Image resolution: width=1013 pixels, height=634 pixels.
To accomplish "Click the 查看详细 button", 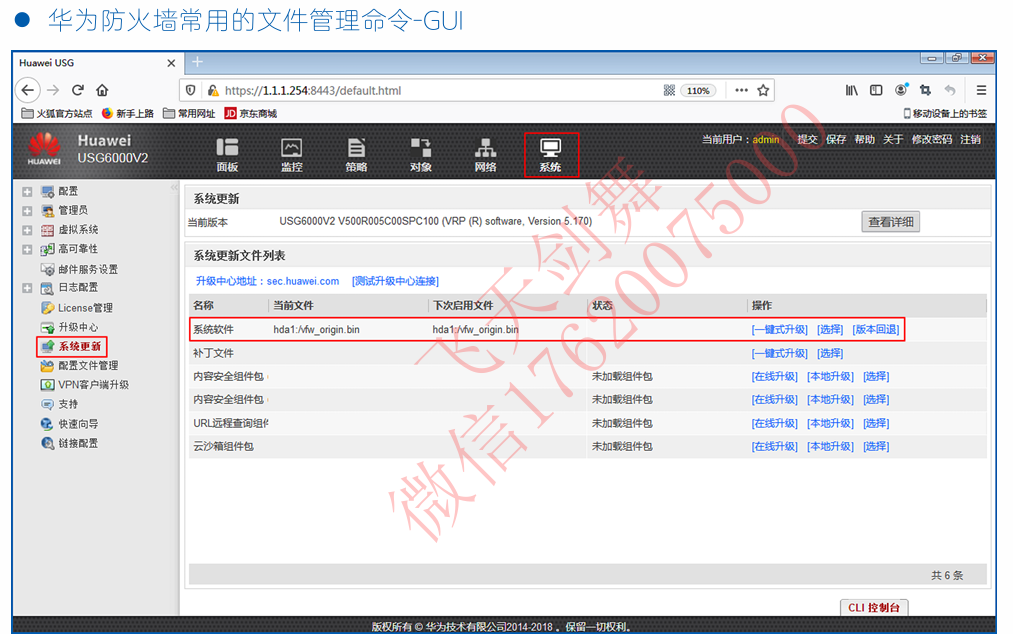I will pyautogui.click(x=890, y=222).
